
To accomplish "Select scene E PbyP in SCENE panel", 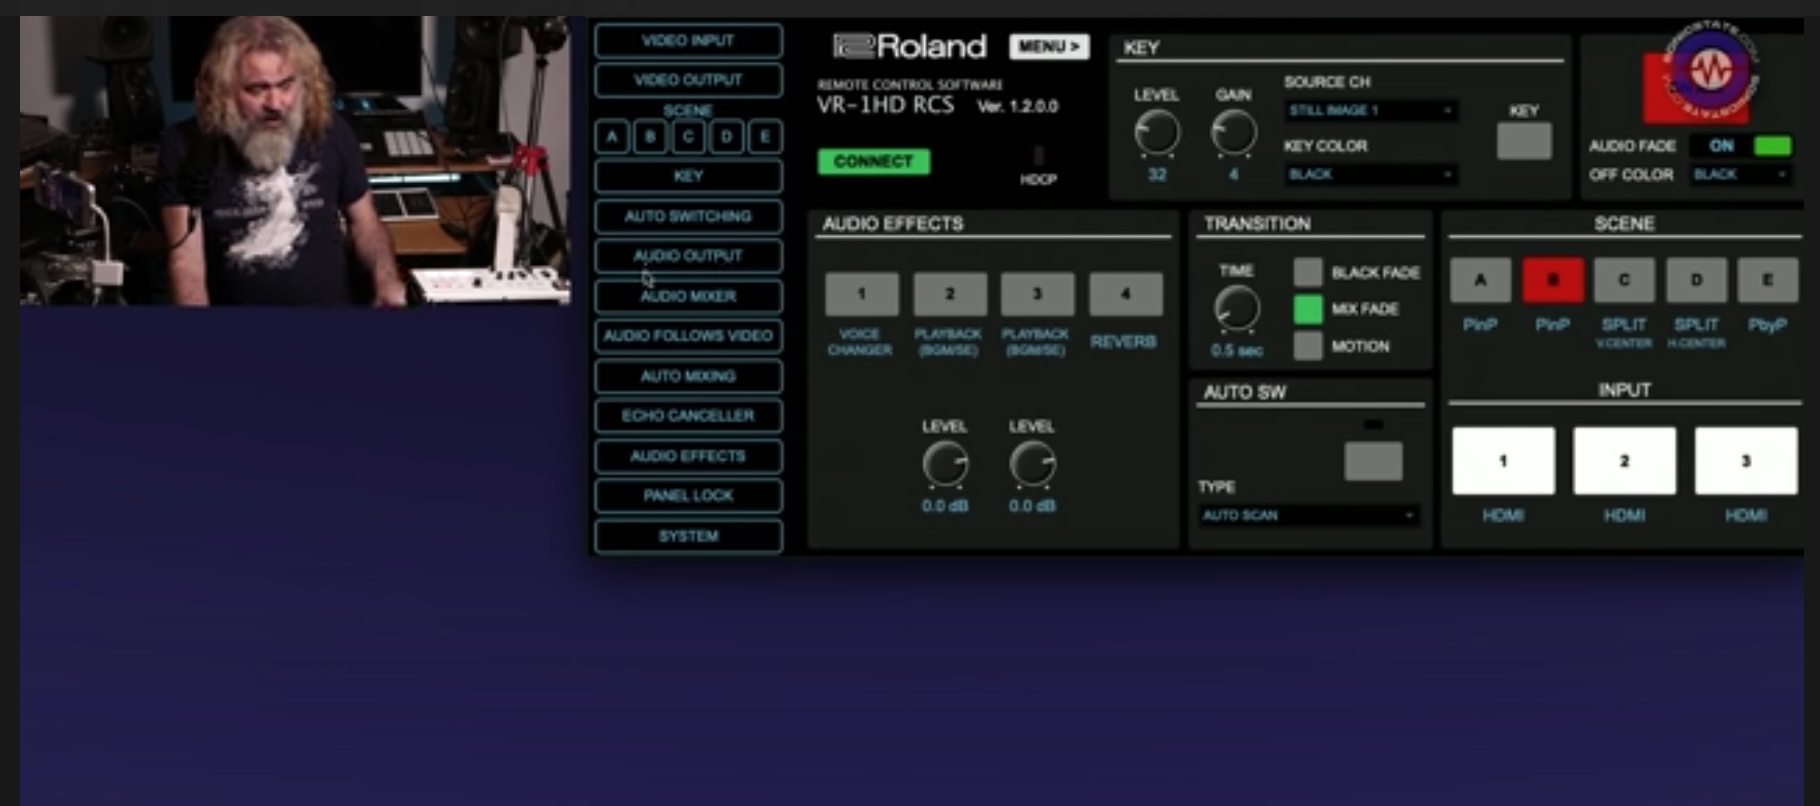I will tap(1768, 280).
